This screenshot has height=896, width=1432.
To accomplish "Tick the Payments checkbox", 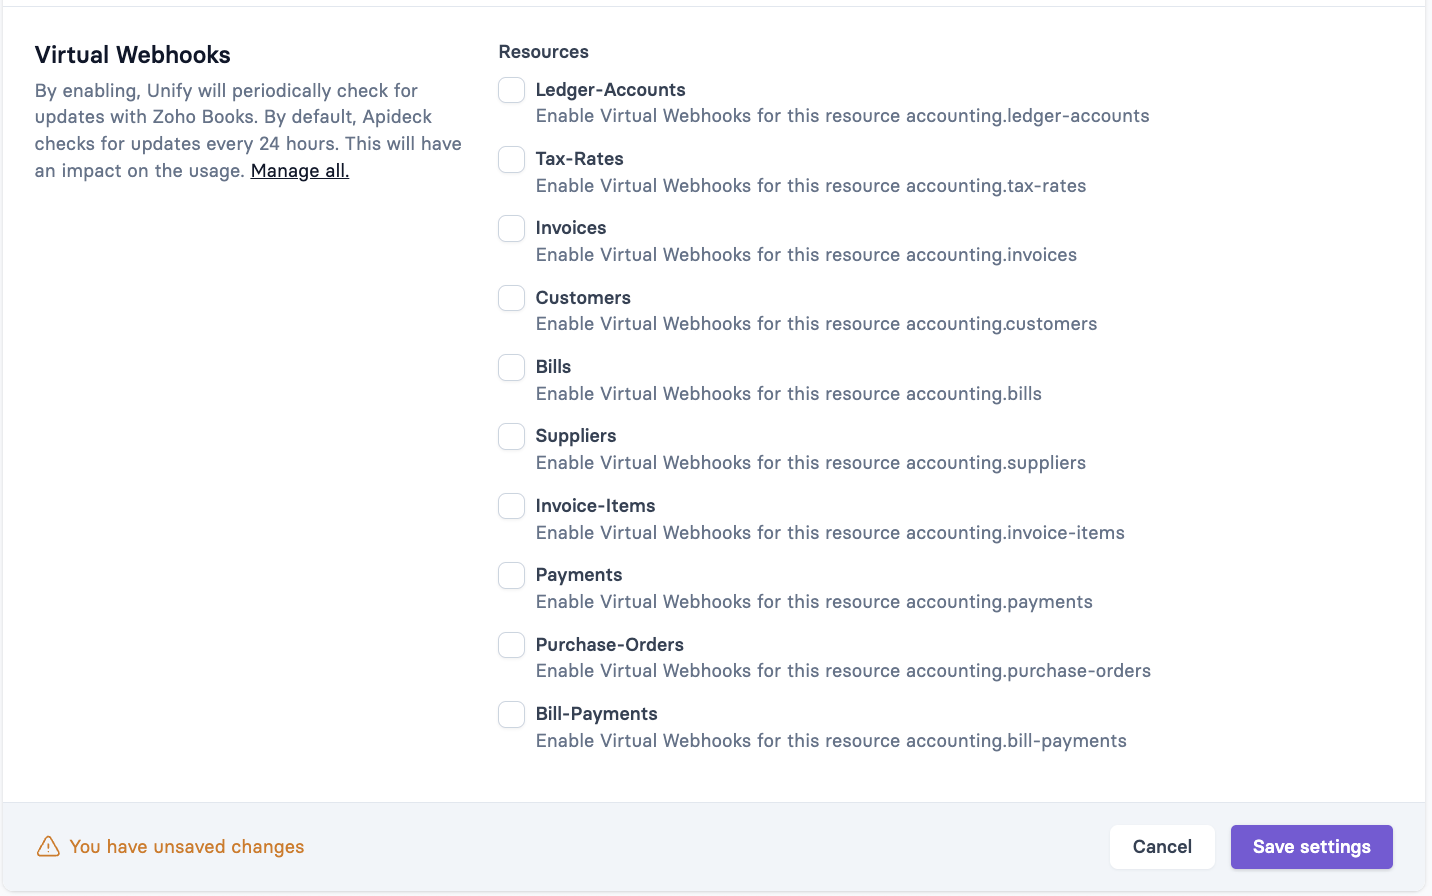I will 511,575.
